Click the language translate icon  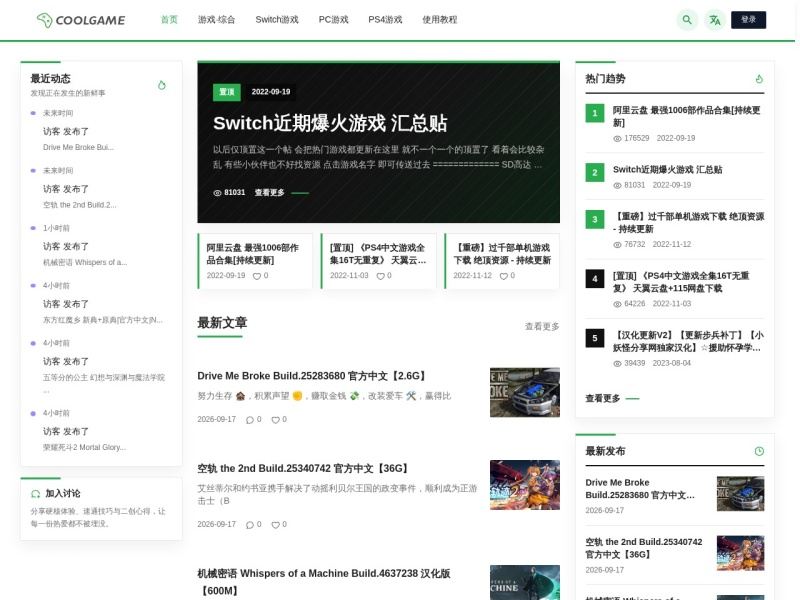tap(715, 20)
